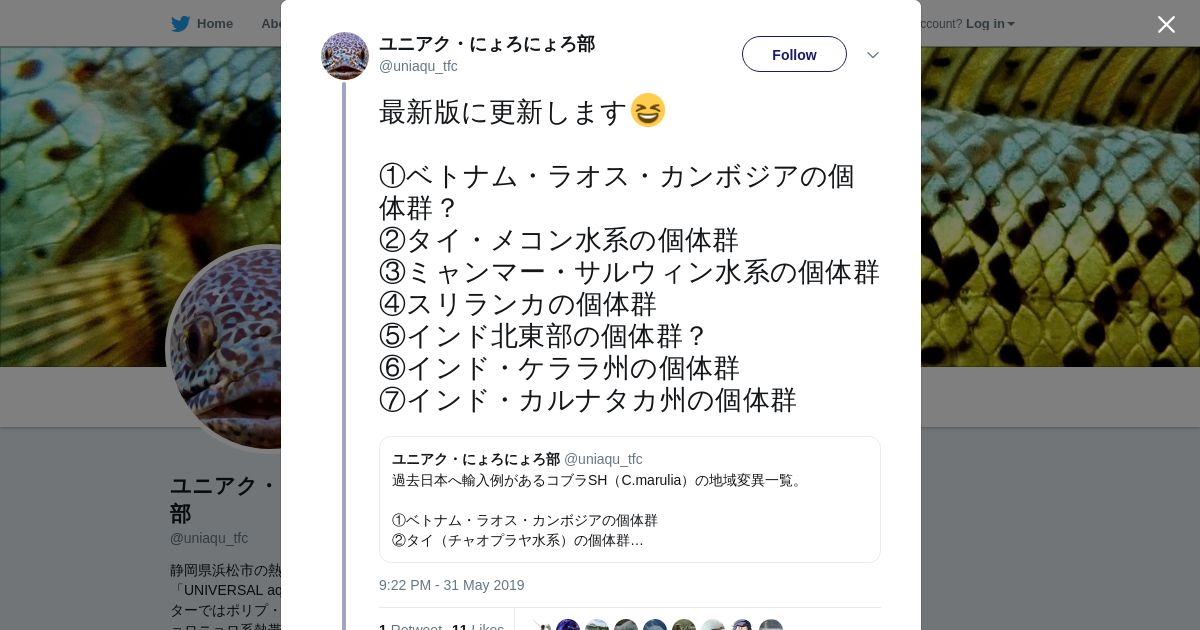Click the author's display name in the tweet header

[x=486, y=44]
